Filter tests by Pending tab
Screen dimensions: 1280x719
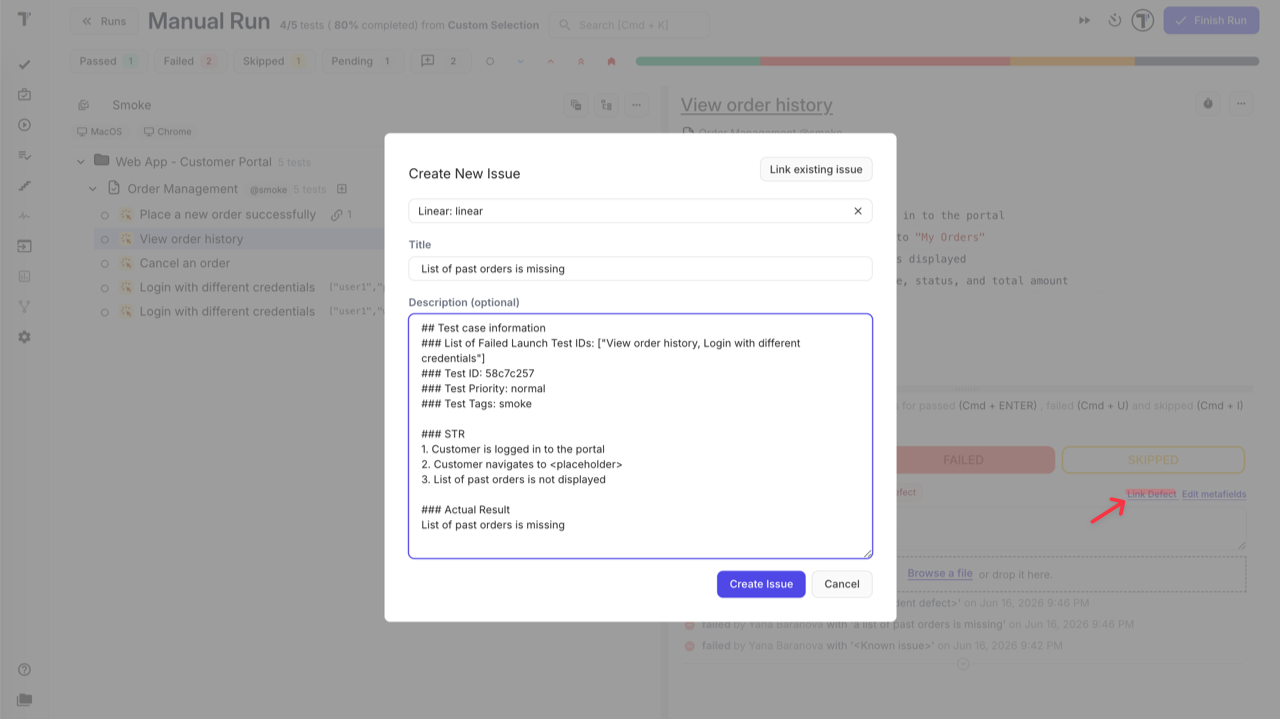pyautogui.click(x=362, y=61)
